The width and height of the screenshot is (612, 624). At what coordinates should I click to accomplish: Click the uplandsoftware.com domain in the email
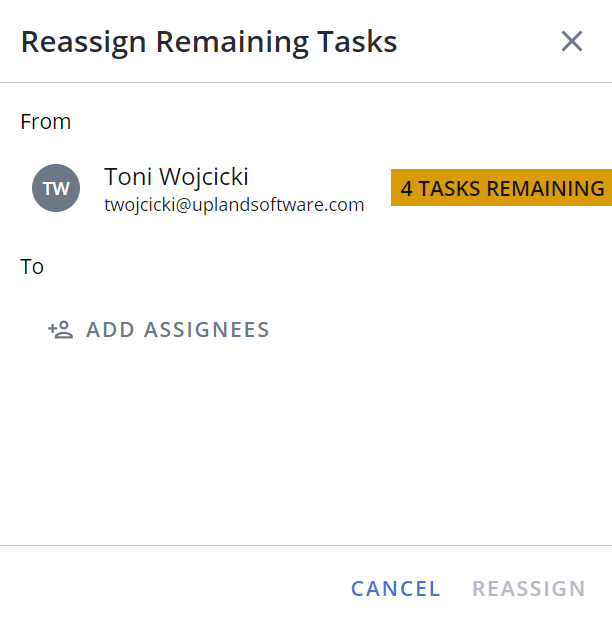(x=278, y=205)
